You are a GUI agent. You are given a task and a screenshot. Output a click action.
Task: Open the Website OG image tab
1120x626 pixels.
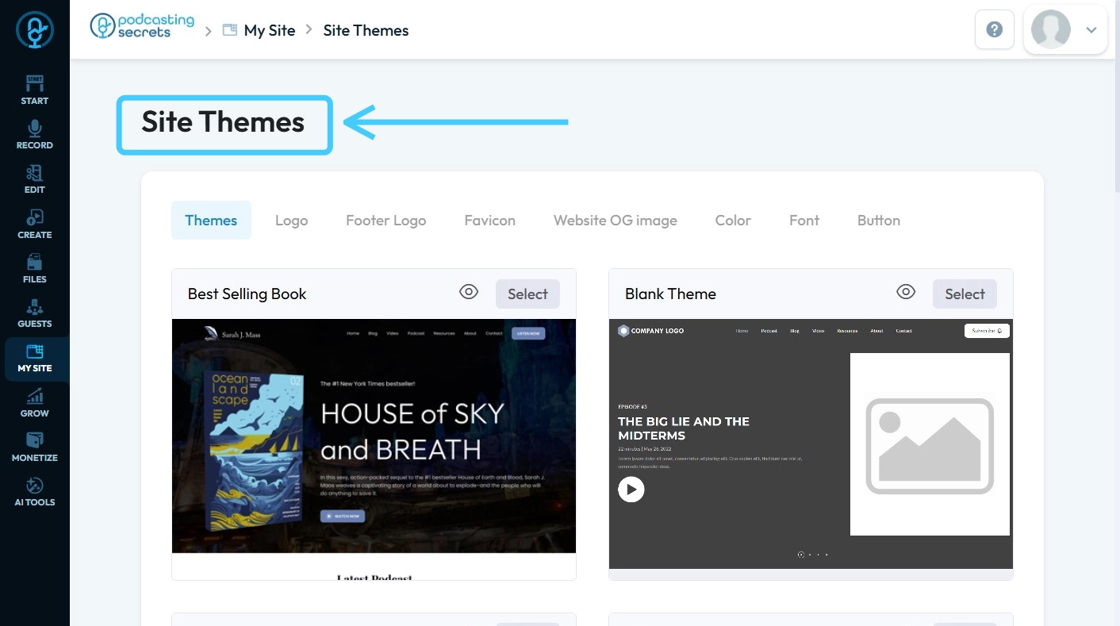(x=615, y=220)
